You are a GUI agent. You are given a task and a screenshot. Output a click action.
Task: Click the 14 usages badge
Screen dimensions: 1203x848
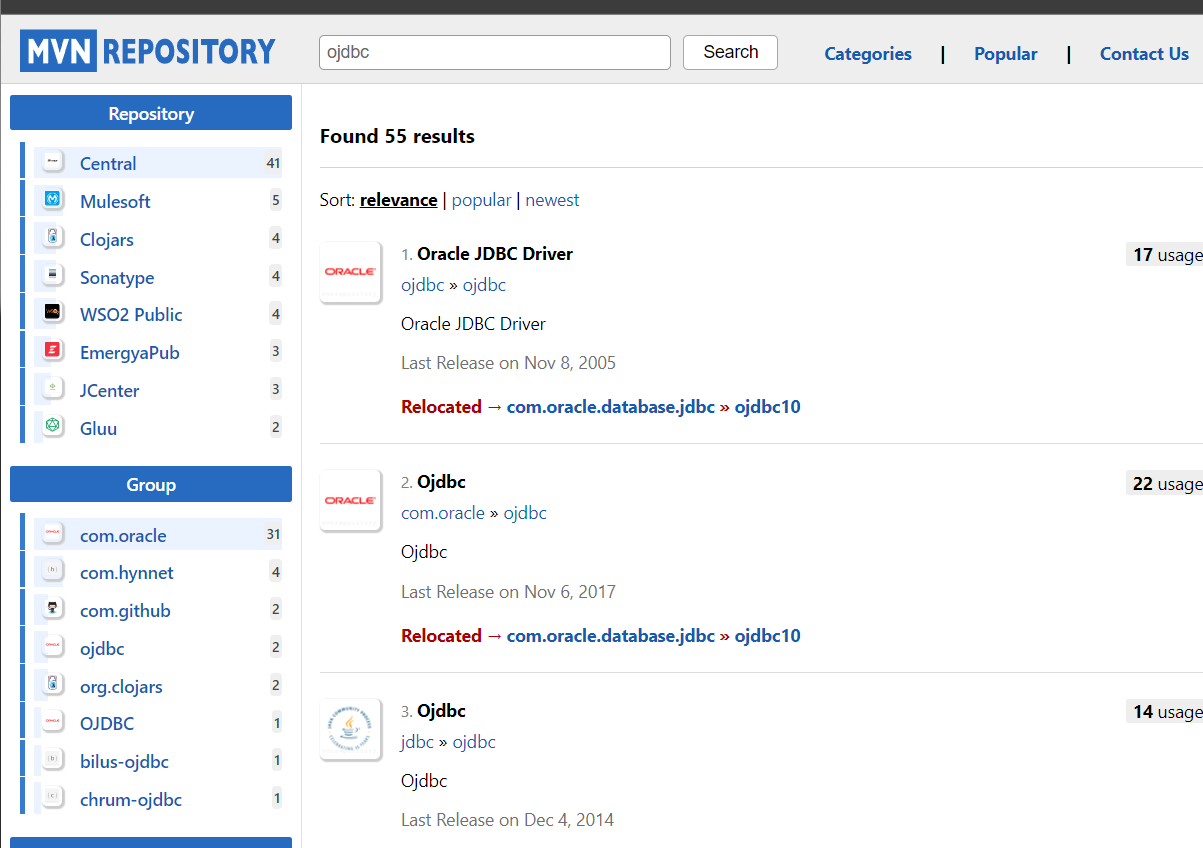point(1164,711)
